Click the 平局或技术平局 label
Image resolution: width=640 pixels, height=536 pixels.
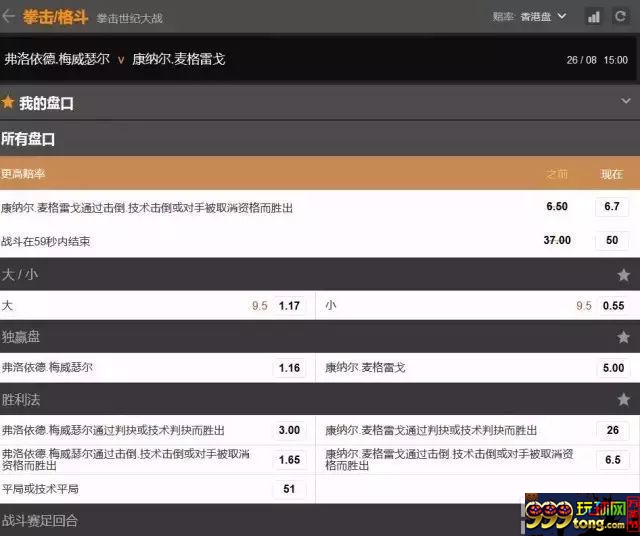[40, 489]
